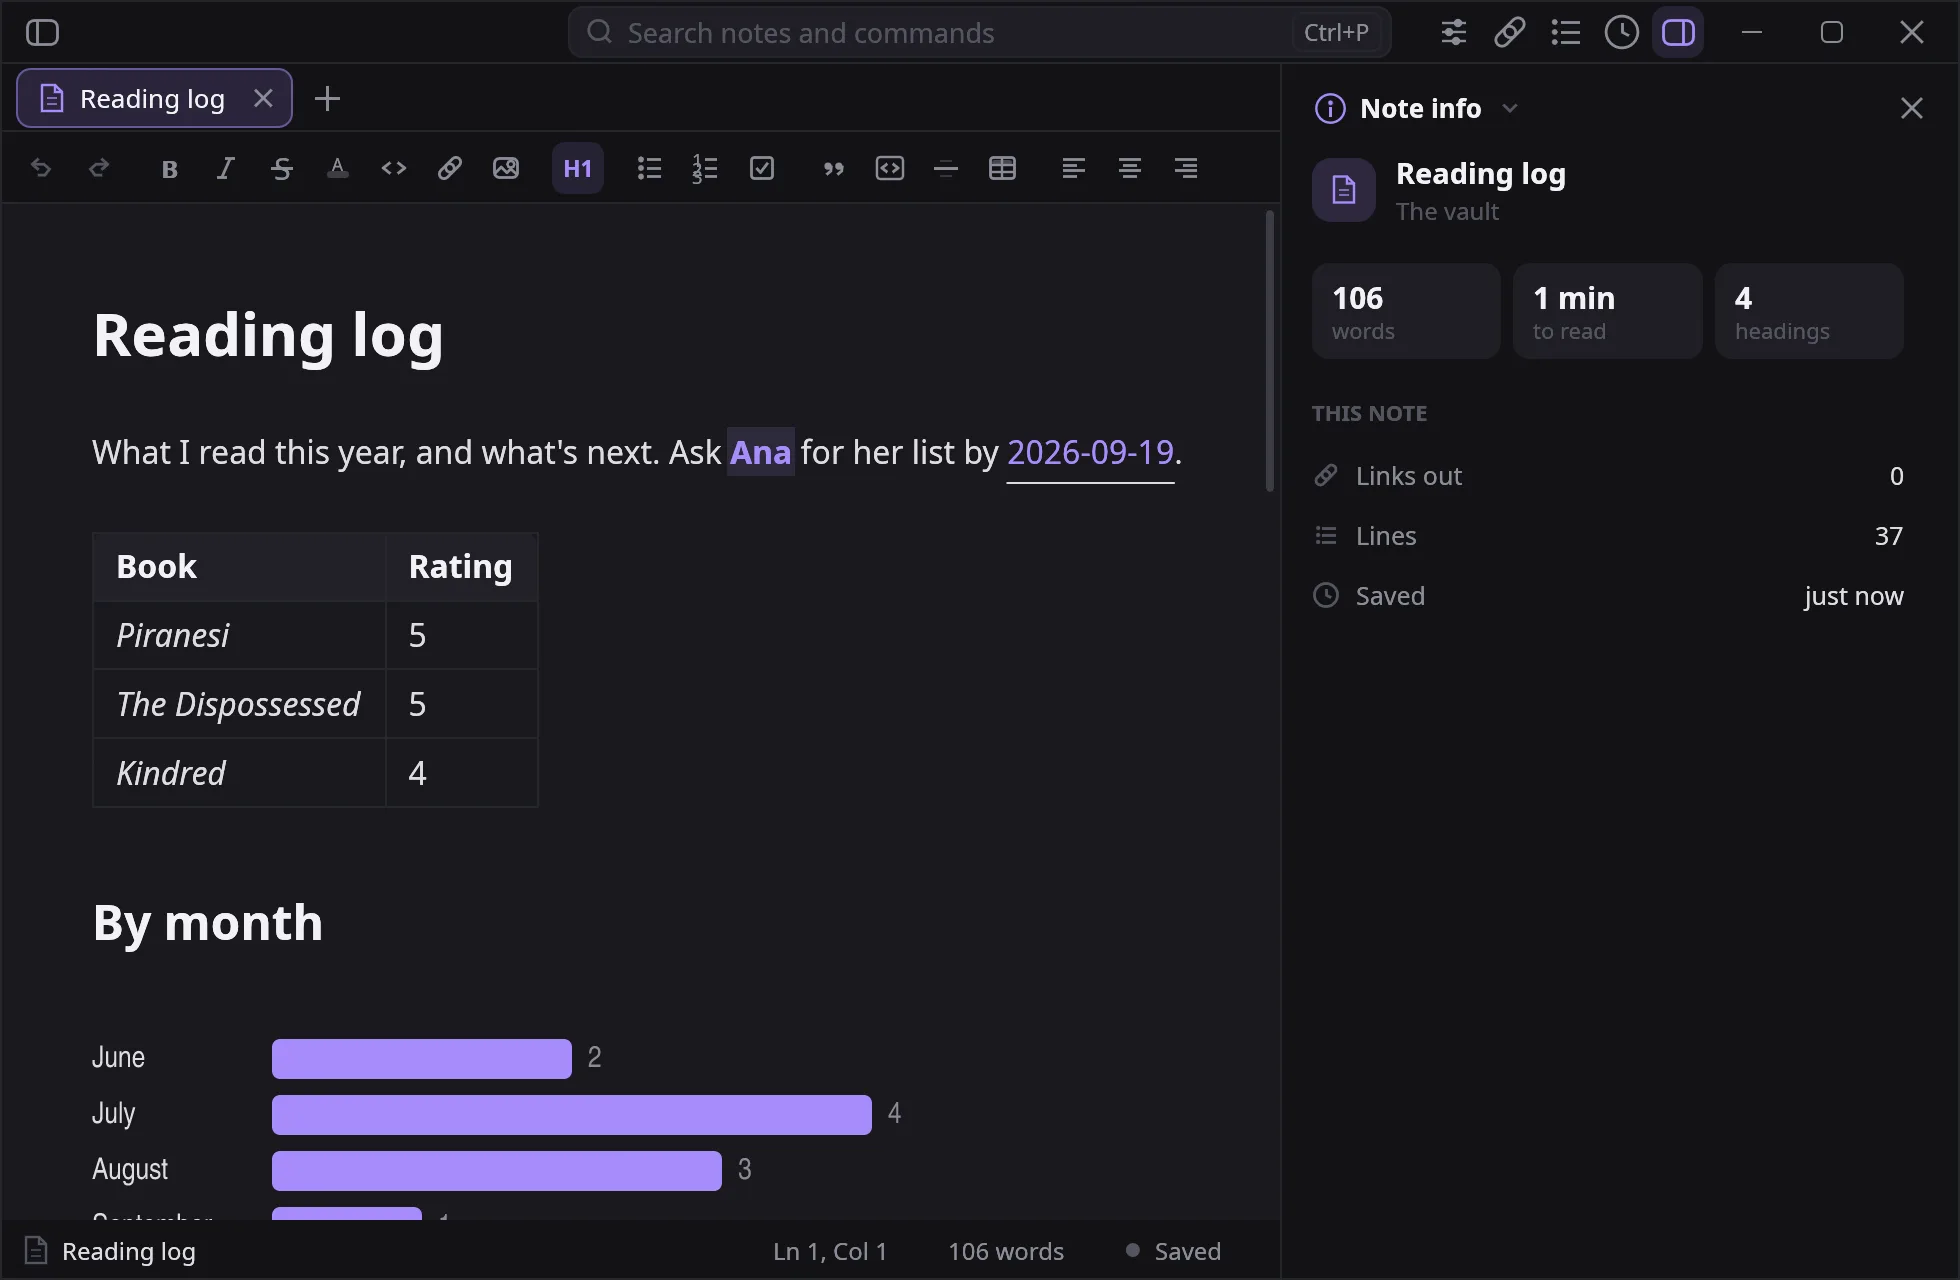1960x1280 pixels.
Task: Apply inline code formatting
Action: click(x=394, y=168)
